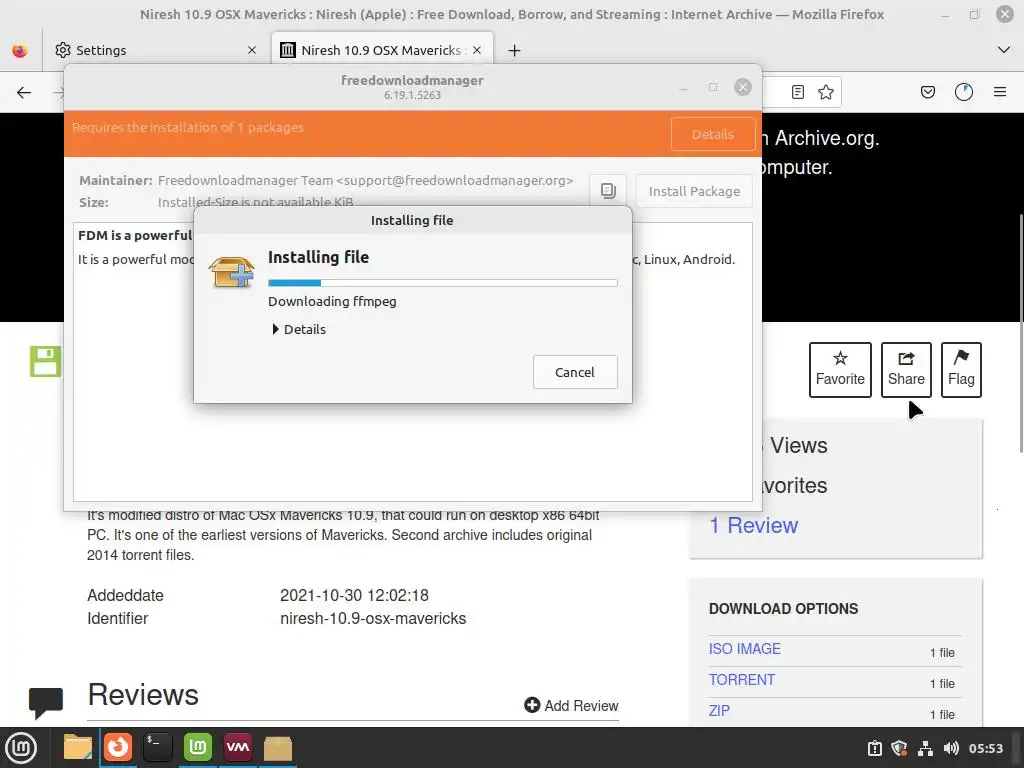The width and height of the screenshot is (1024, 768).
Task: Open the TORRENT download option
Action: click(x=742, y=680)
